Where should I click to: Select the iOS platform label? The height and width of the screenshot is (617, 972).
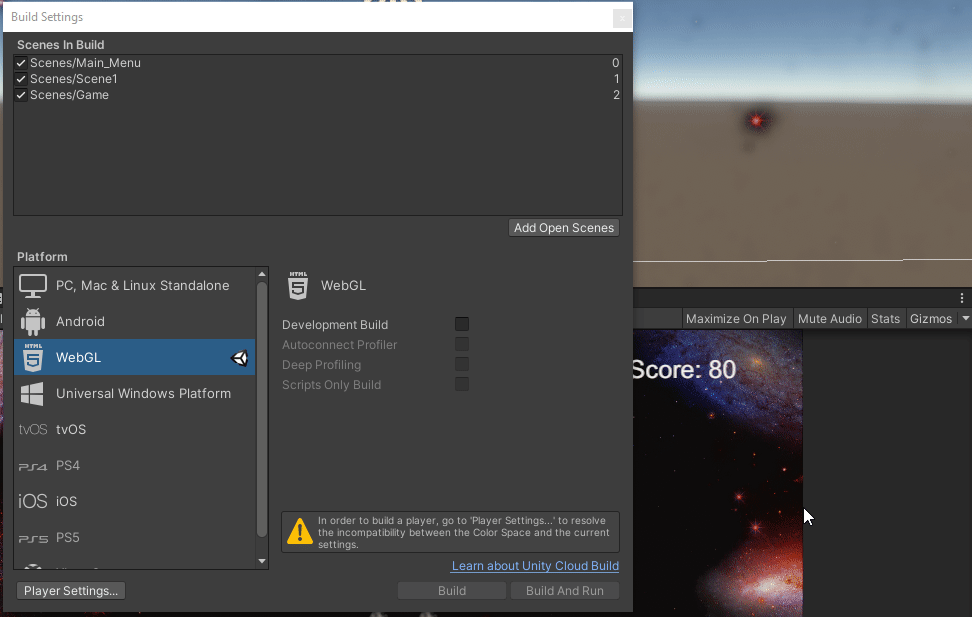[66, 501]
